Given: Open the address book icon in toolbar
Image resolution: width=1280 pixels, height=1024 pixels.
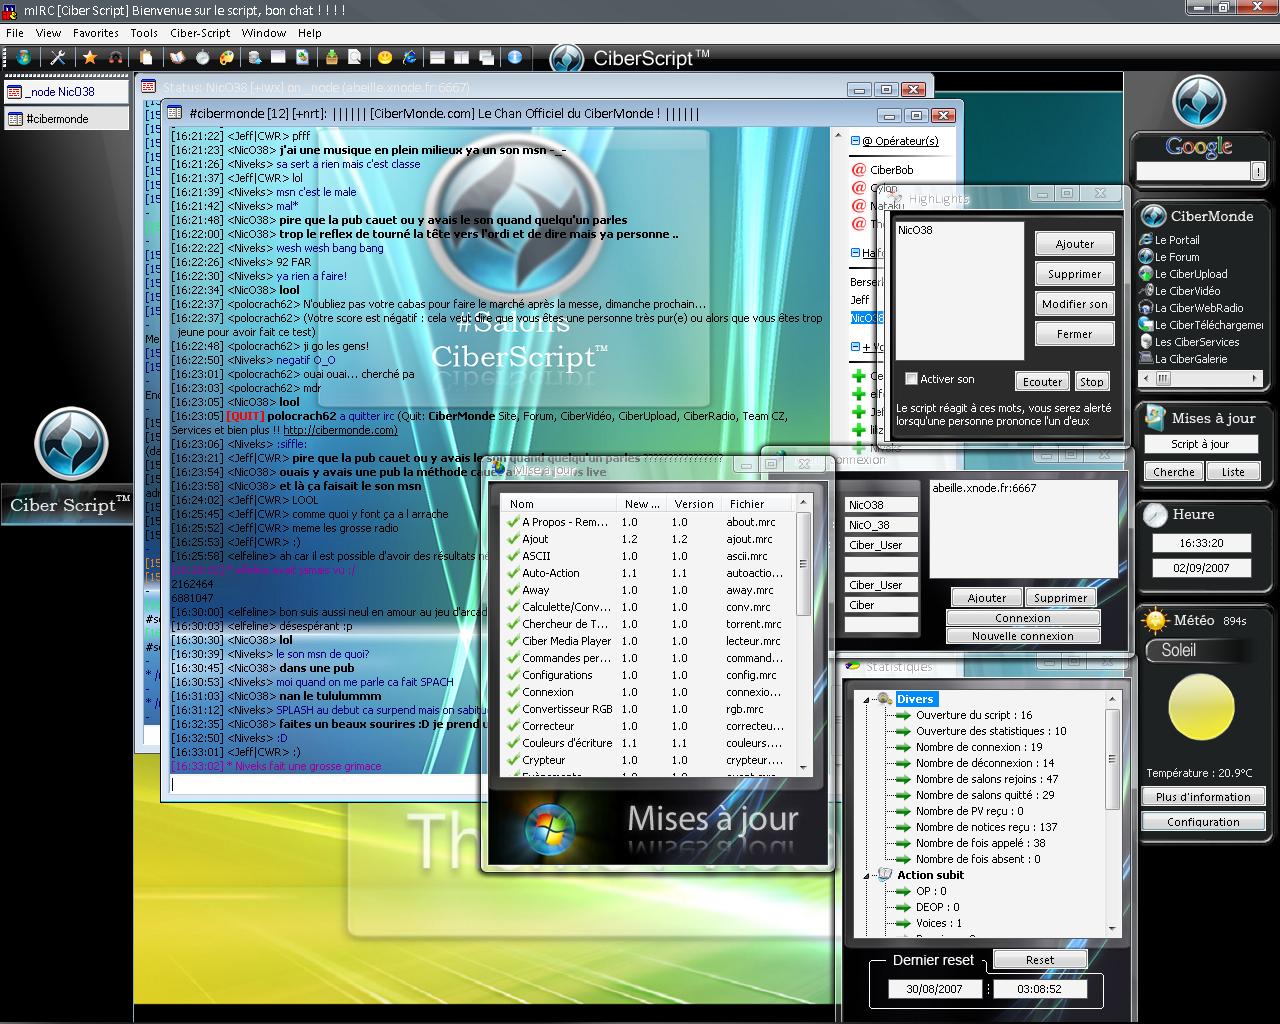Looking at the screenshot, I should pos(178,58).
